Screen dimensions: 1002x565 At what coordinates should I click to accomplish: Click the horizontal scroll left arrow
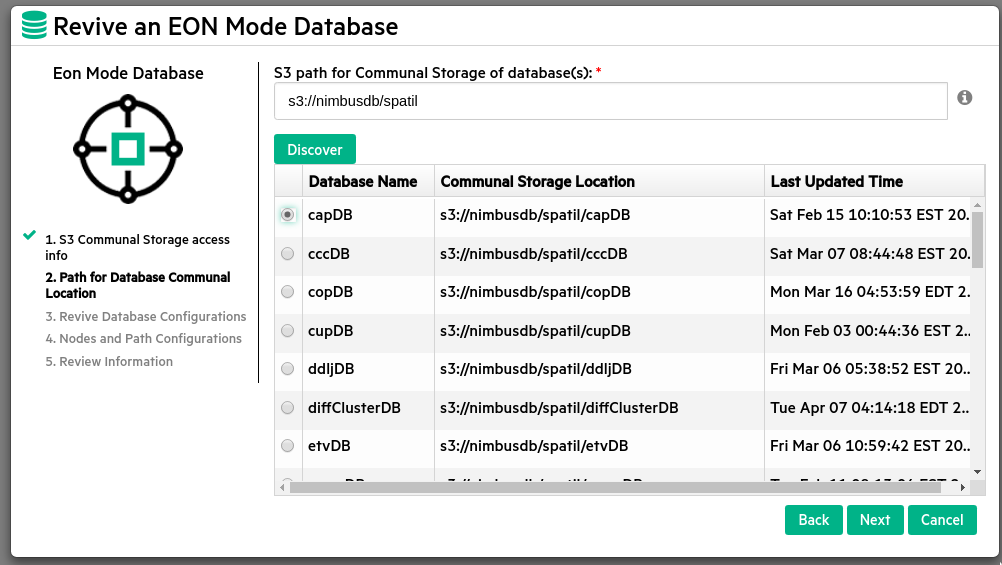click(x=283, y=487)
